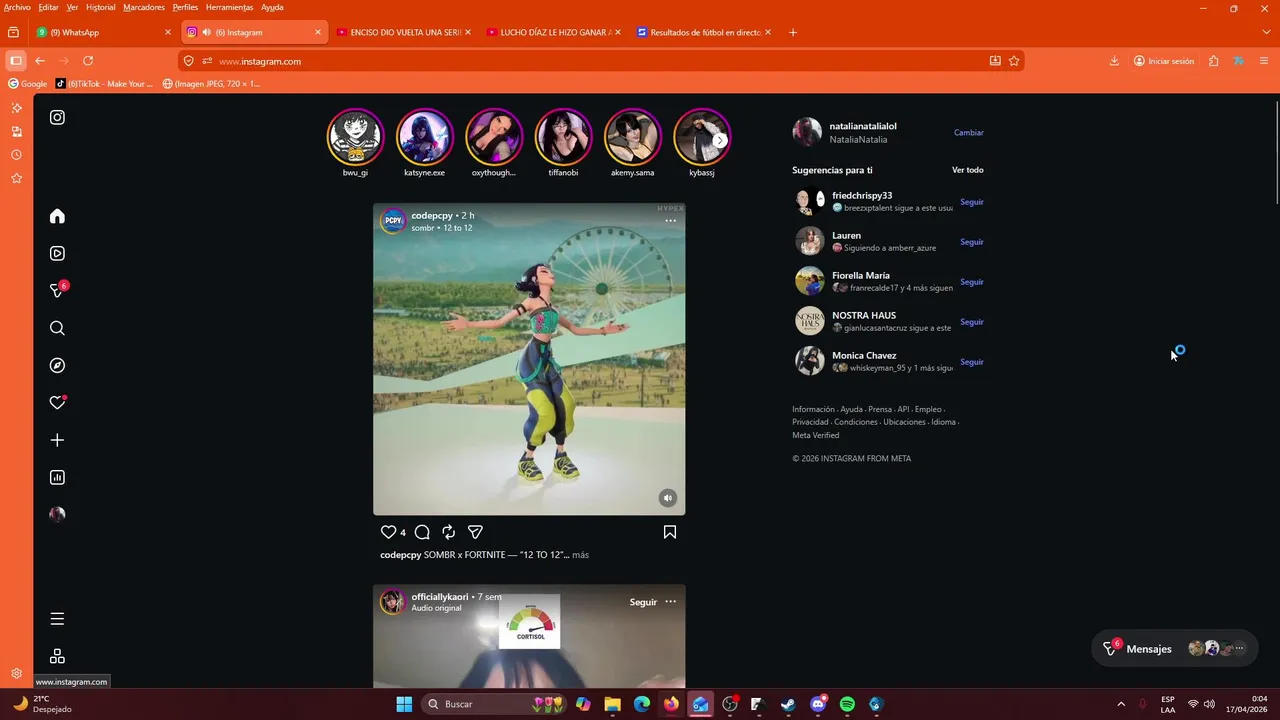1280x720 pixels.
Task: Open browser extensions icon
Action: click(1213, 61)
